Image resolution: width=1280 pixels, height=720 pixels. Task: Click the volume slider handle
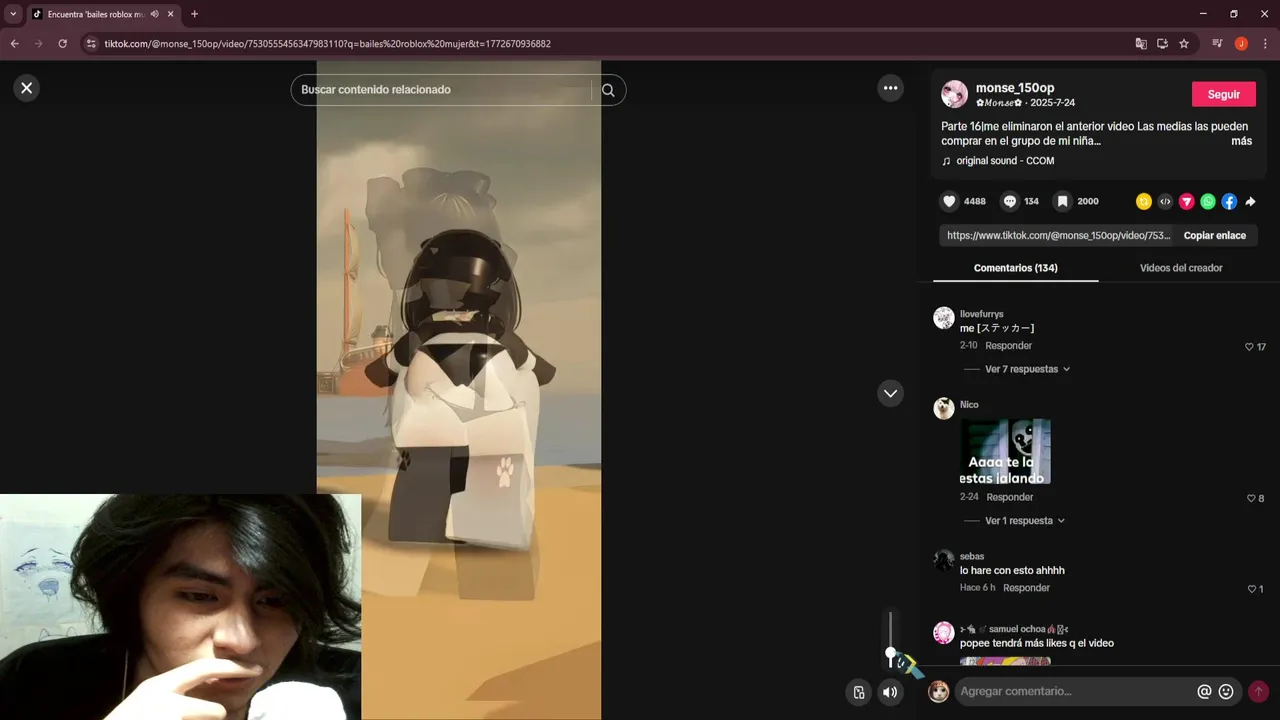(890, 654)
